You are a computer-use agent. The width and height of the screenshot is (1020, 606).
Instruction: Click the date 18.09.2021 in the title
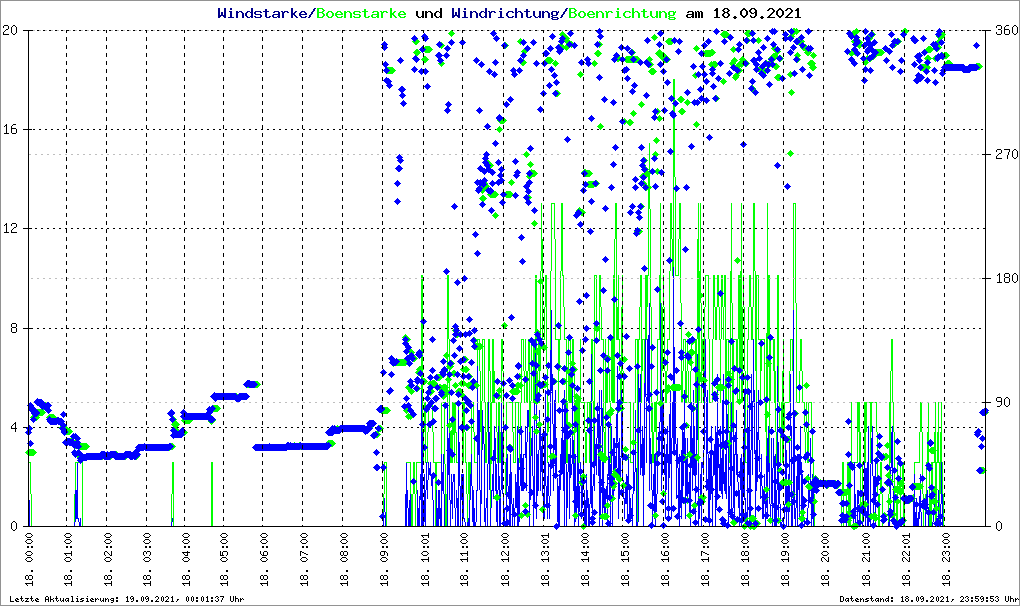[x=757, y=13]
